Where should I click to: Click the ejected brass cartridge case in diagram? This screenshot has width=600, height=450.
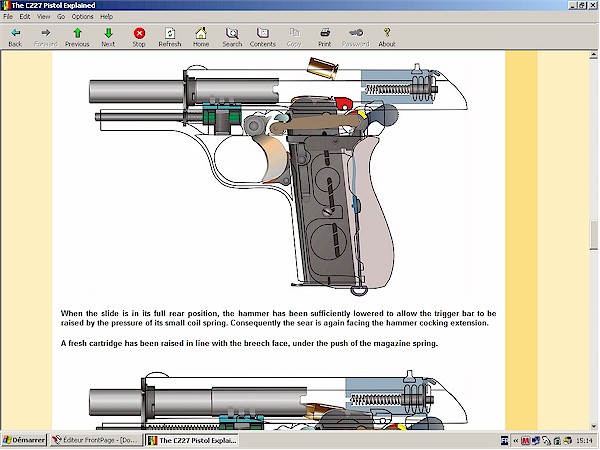coord(323,68)
